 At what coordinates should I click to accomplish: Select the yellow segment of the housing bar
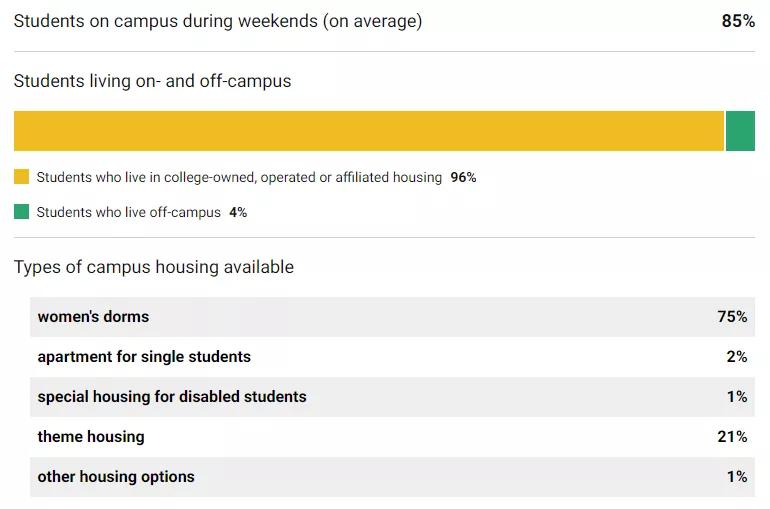(368, 131)
